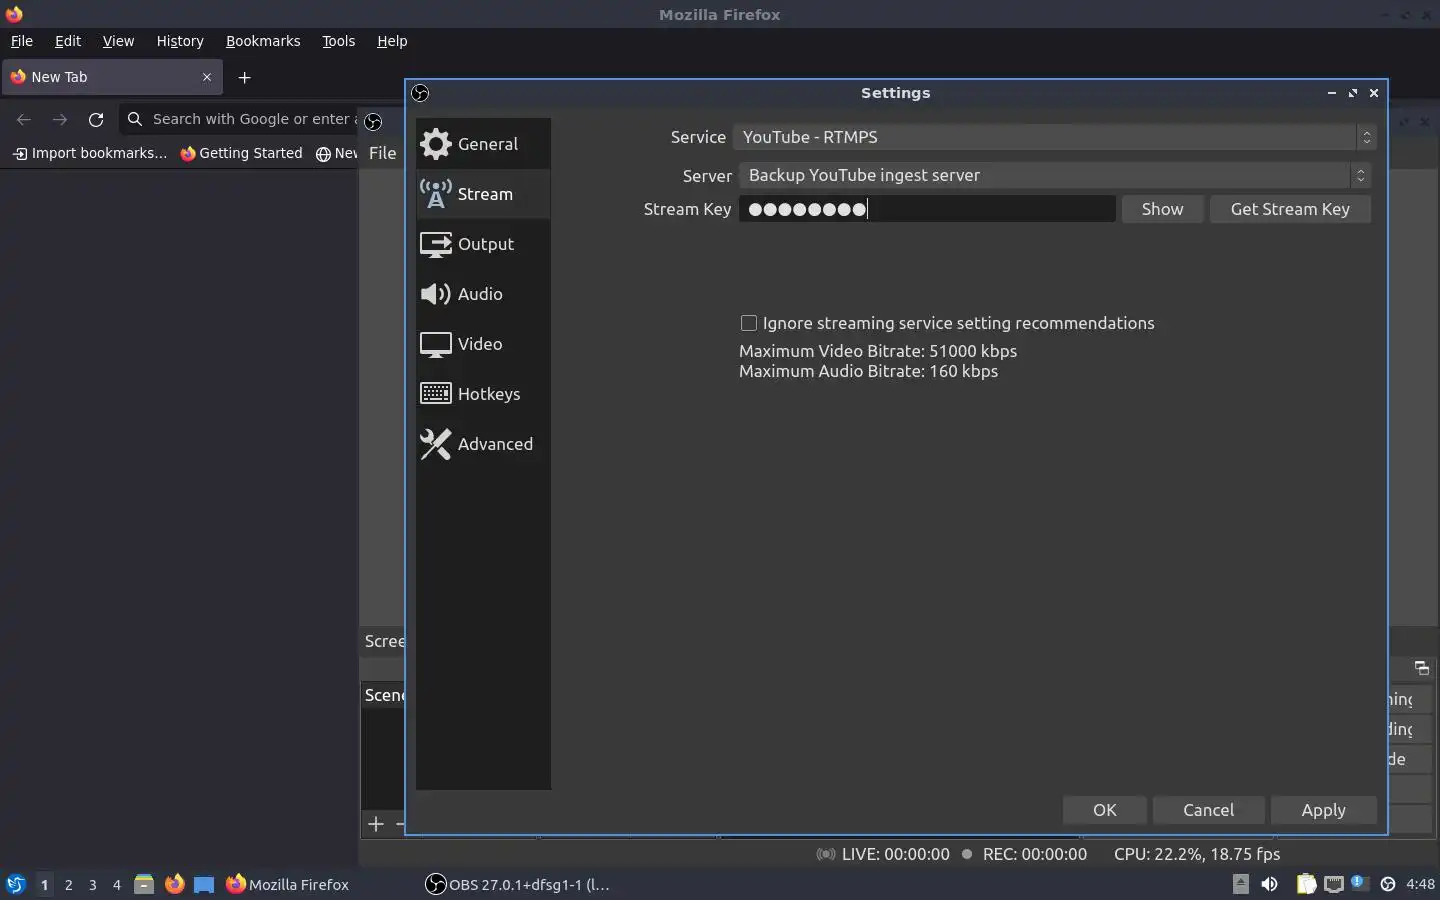Viewport: 1440px width, 900px height.
Task: Open the OBS File menu behind Settings
Action: coord(383,153)
